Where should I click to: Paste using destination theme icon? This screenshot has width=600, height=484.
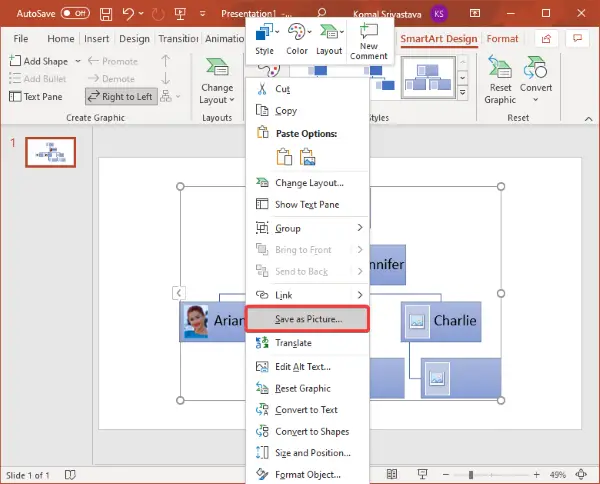pos(284,156)
